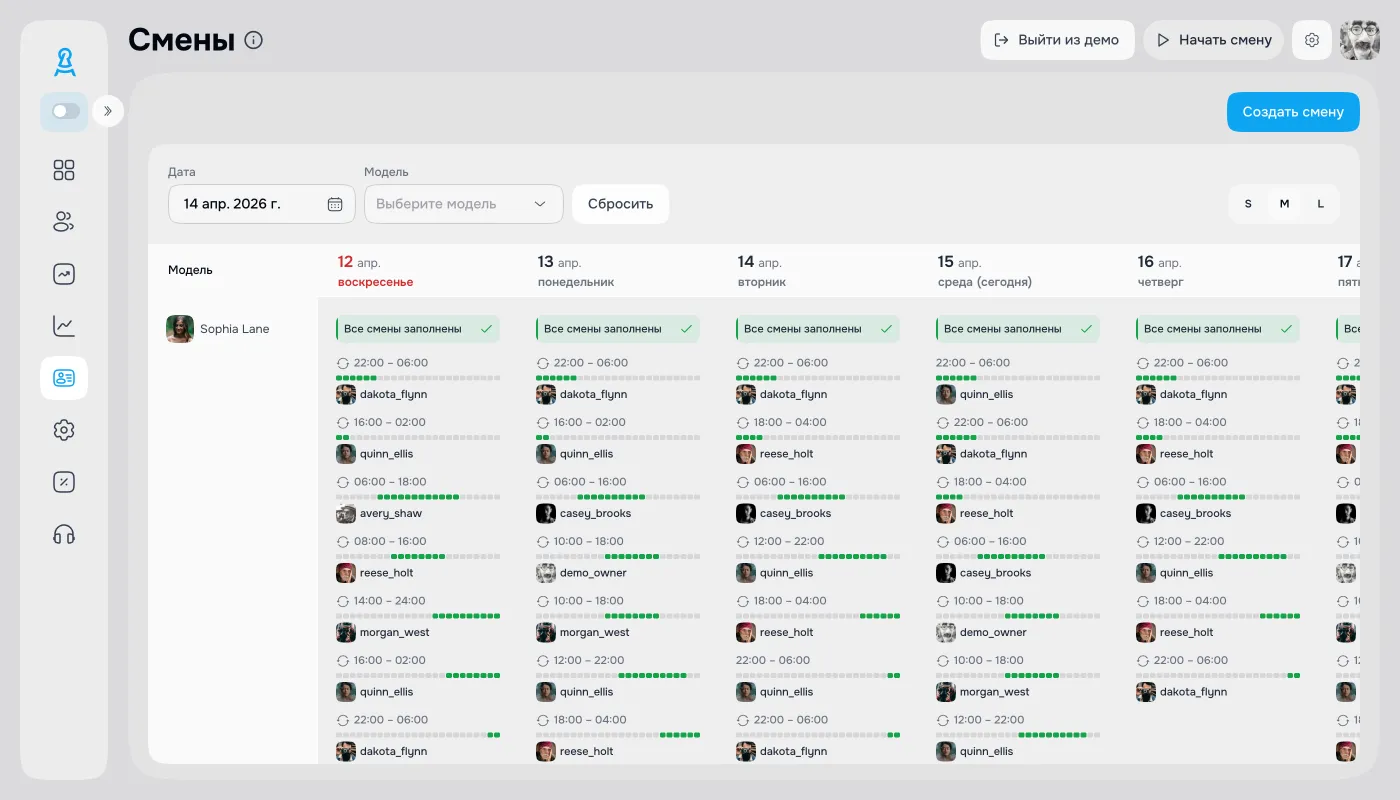Click the Сбросить button
1400x800 pixels.
(620, 204)
